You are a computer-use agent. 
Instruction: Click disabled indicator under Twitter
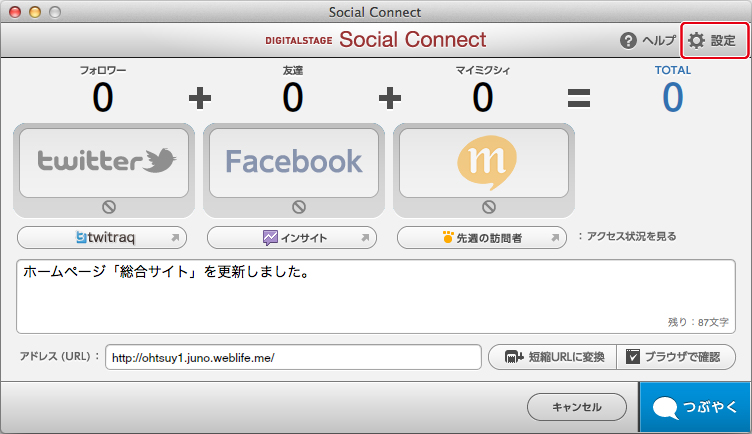point(109,207)
